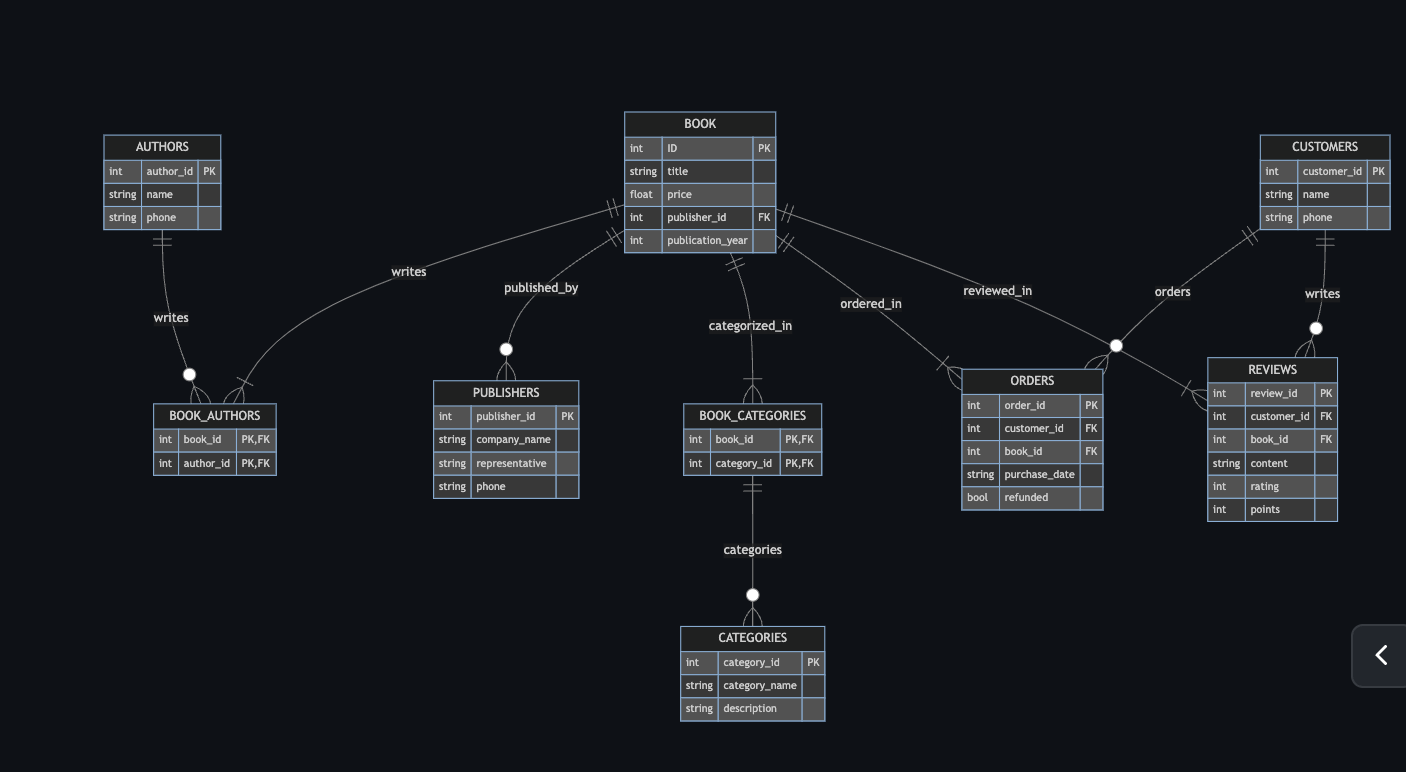Click the FK key marker in BOOK
The image size is (1406, 772).
(764, 218)
